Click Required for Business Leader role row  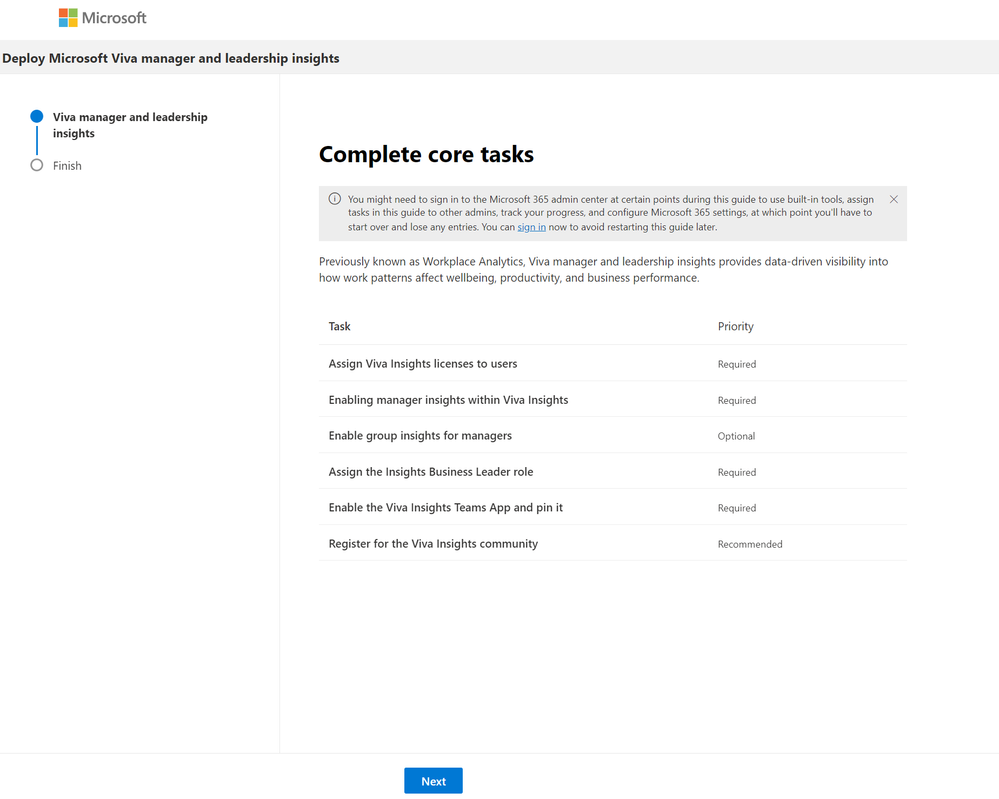tap(737, 472)
